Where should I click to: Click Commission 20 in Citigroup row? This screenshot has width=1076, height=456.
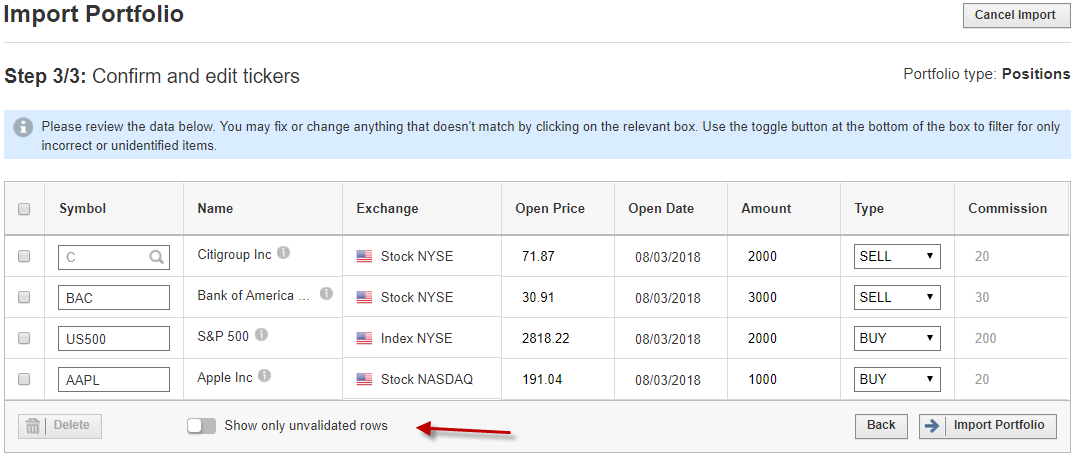(982, 256)
